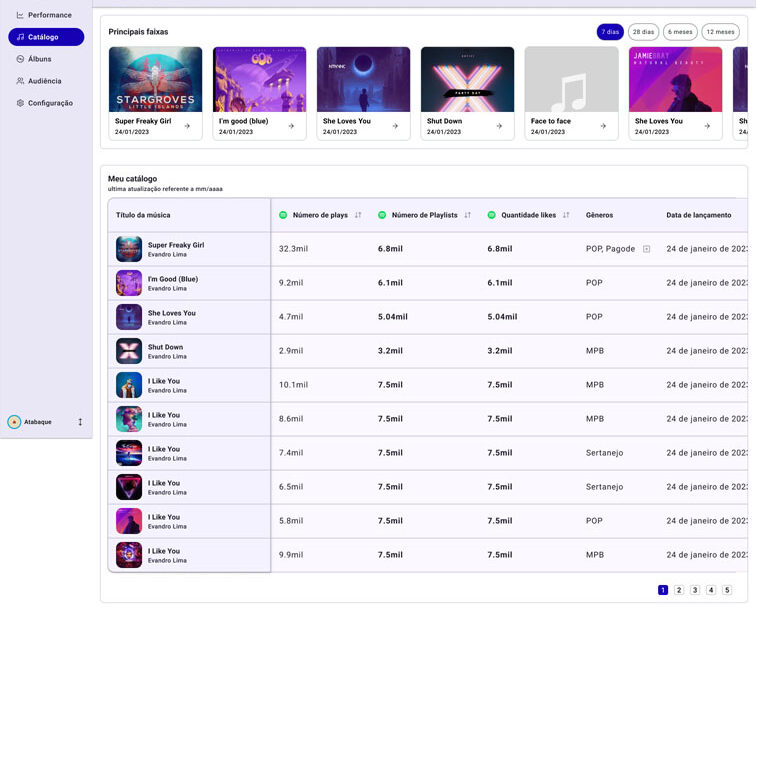Open Super Freaky Girl title in table
This screenshot has width=757, height=757.
point(176,245)
